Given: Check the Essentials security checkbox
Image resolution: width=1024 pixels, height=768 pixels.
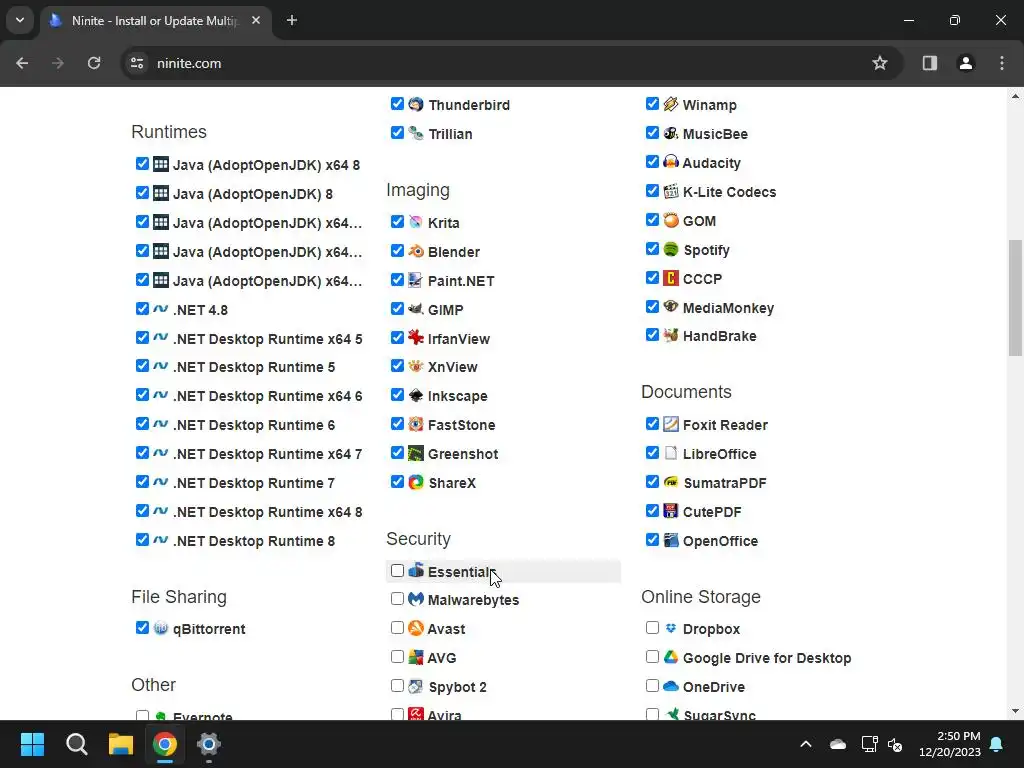Looking at the screenshot, I should pyautogui.click(x=397, y=570).
